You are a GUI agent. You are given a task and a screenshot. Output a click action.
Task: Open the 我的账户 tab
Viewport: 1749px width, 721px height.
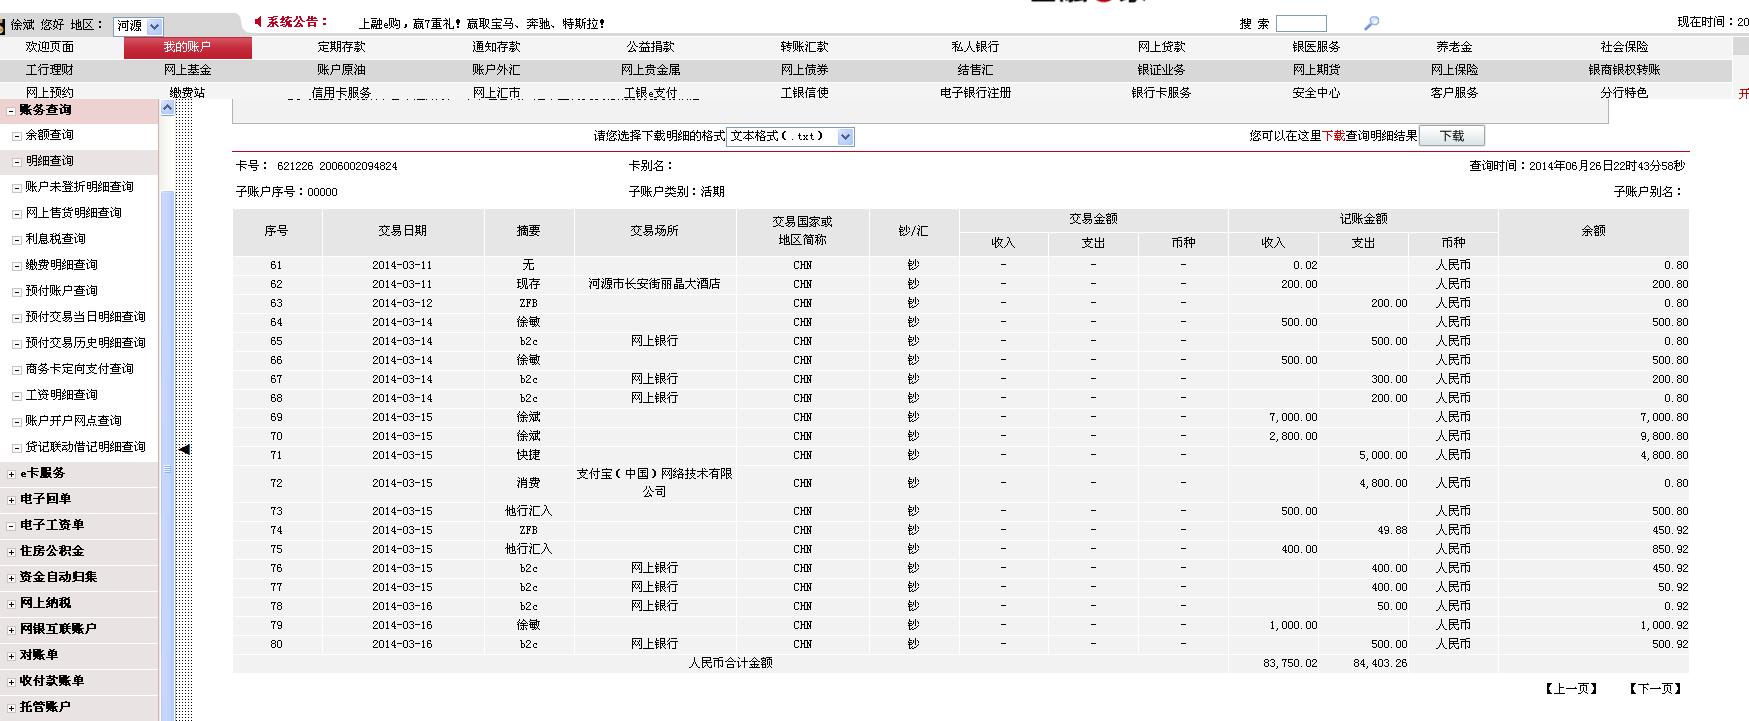tap(187, 47)
